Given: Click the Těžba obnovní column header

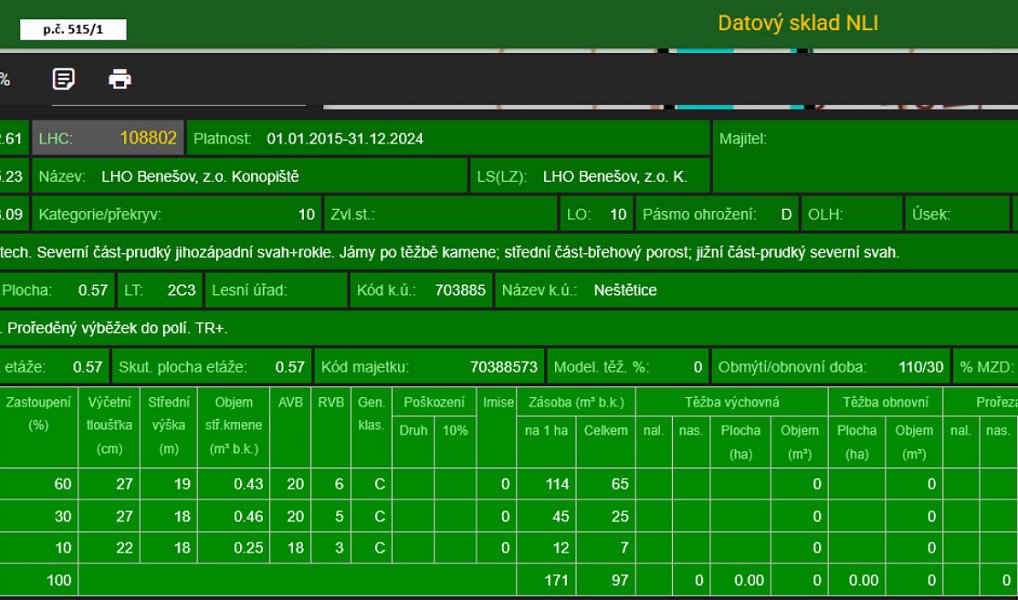Looking at the screenshot, I should [886, 403].
